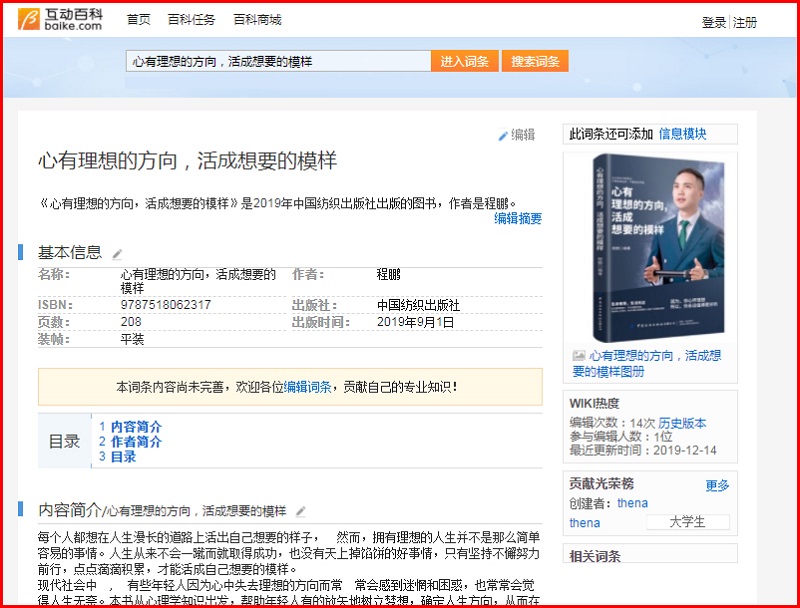Viewport: 800px width, 608px height.
Task: Click 更多 in 贡献光荣榜 panel
Action: pos(717,485)
